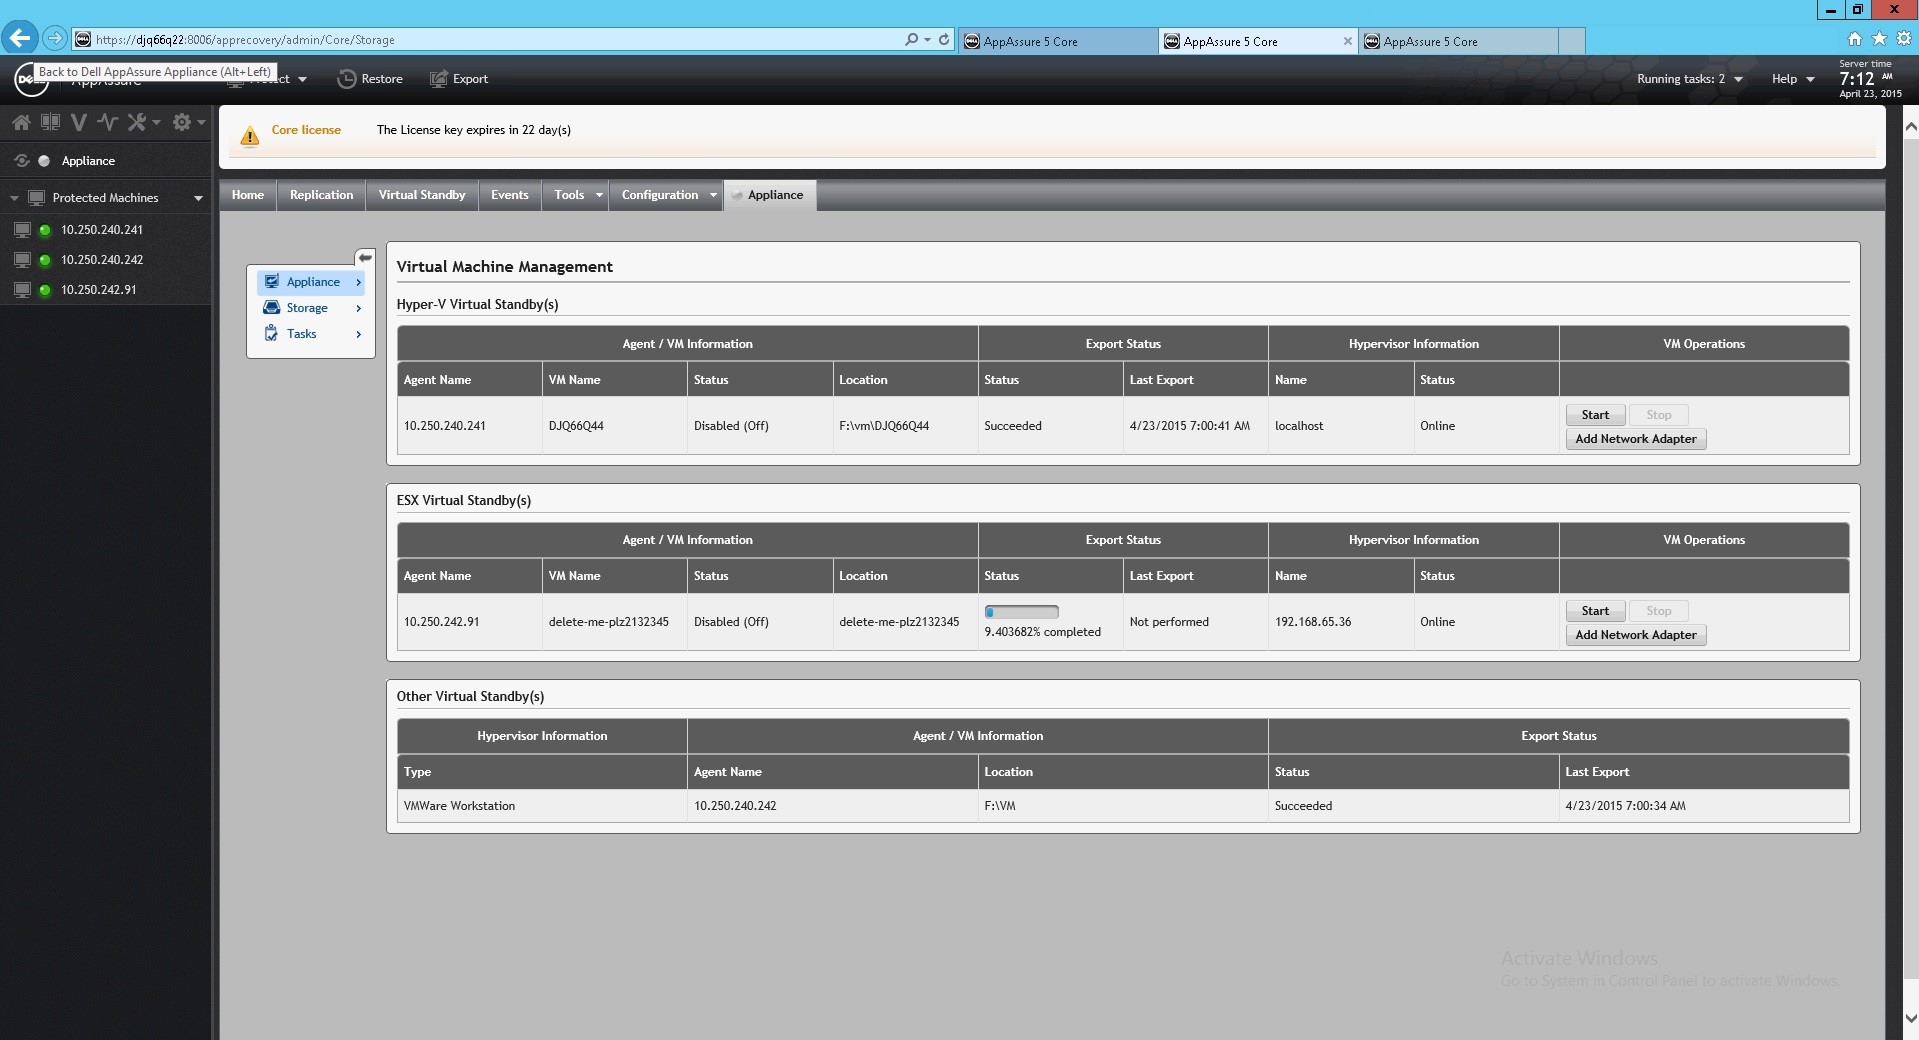
Task: Click the Export icon in header
Action: pyautogui.click(x=438, y=79)
